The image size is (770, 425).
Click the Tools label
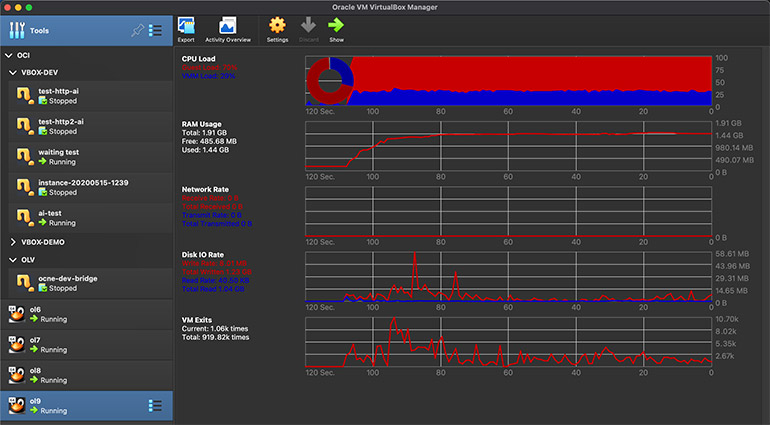pos(39,30)
